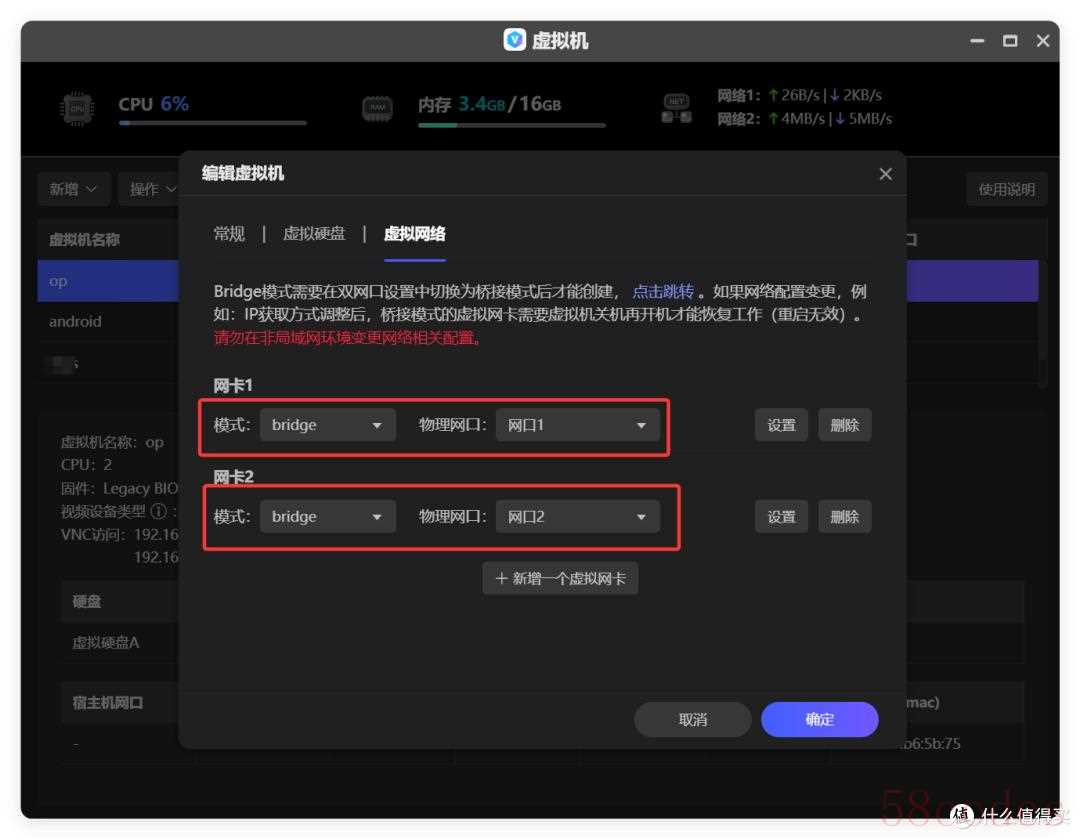1080x839 pixels.
Task: Click the 点击跳转 link
Action: [663, 292]
